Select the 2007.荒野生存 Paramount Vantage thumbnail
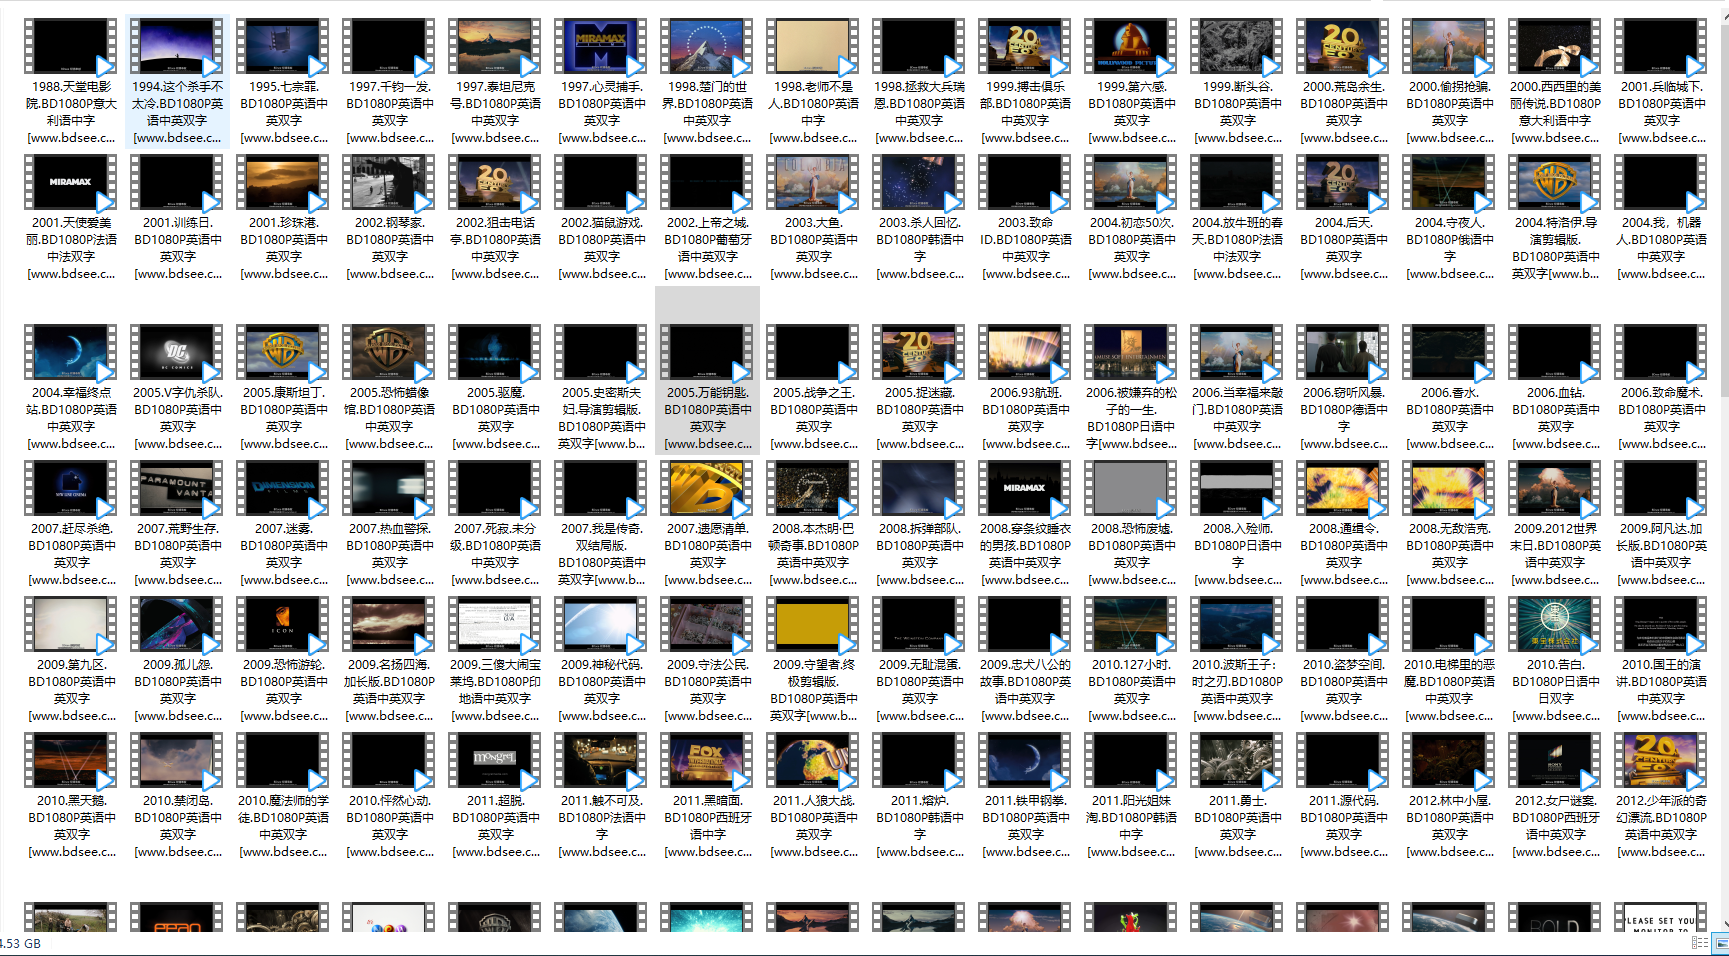Image resolution: width=1729 pixels, height=956 pixels. pyautogui.click(x=177, y=488)
